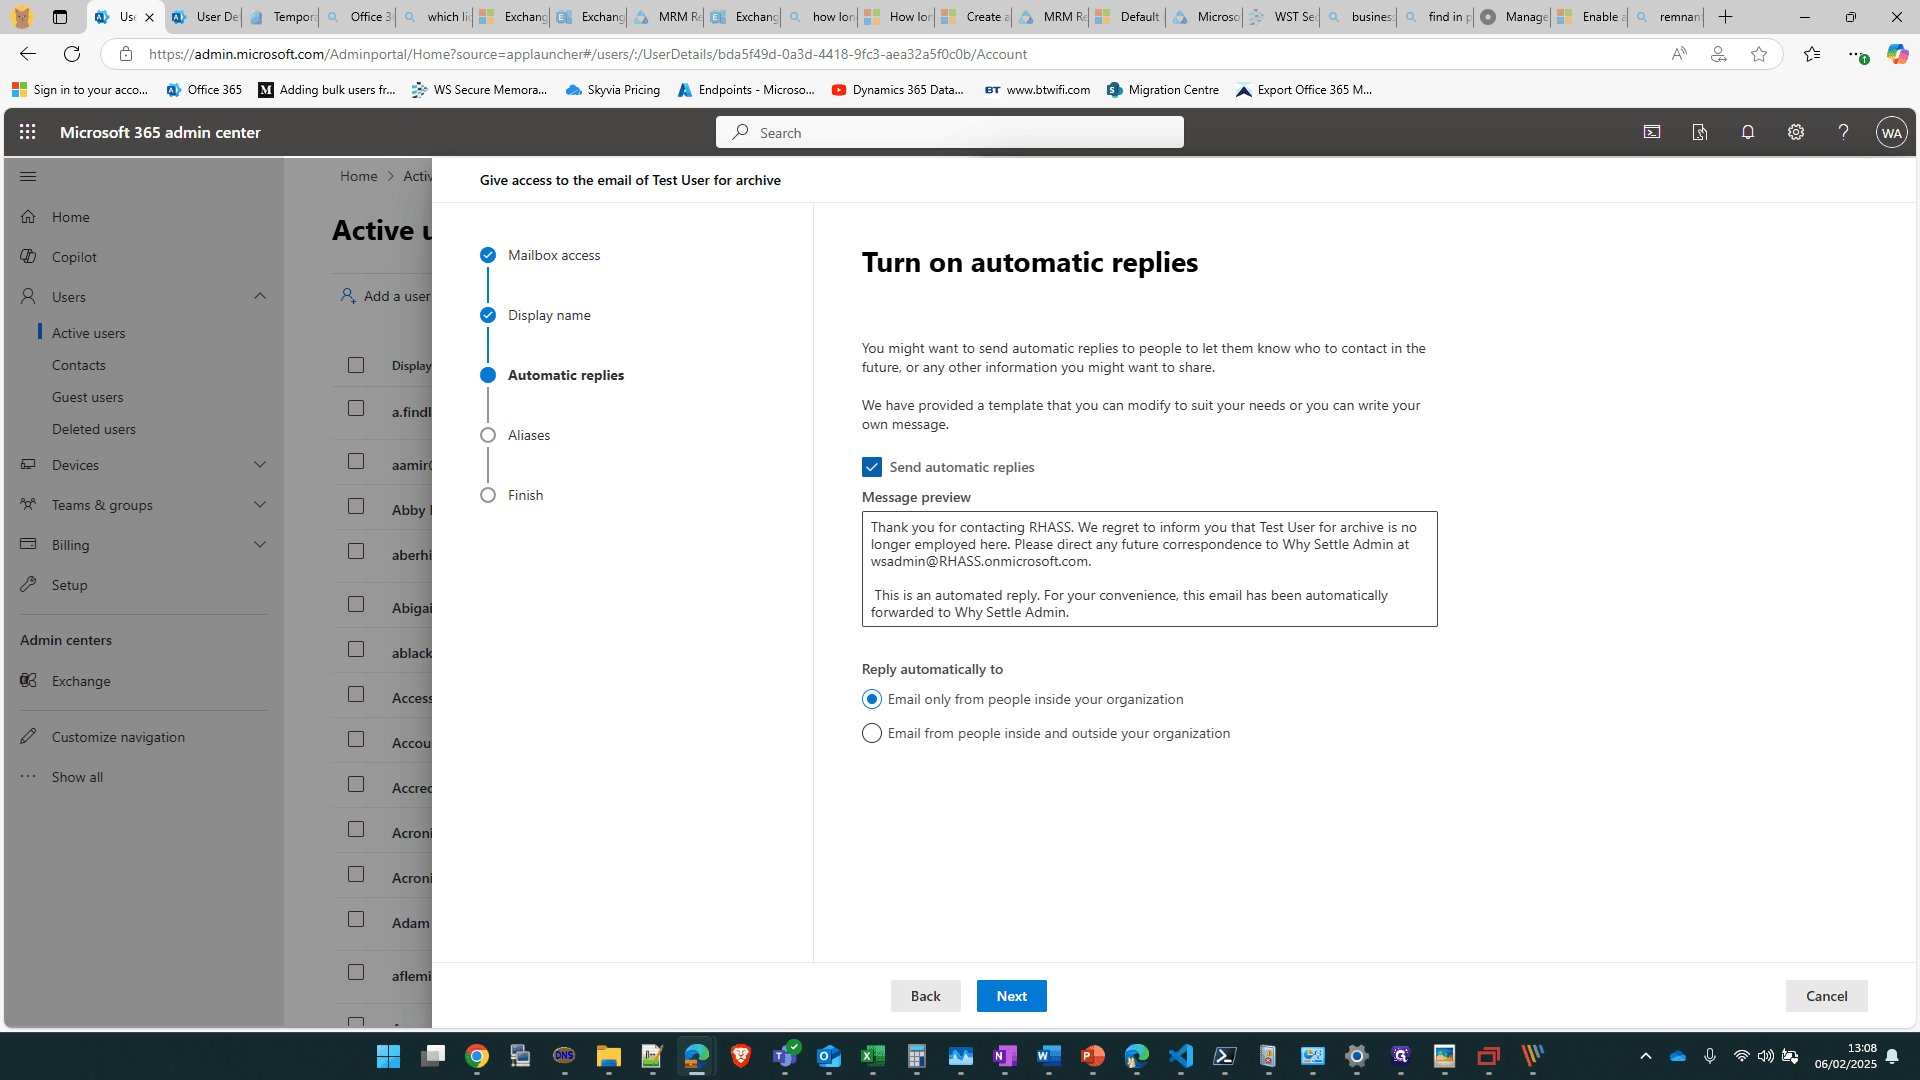Expand the Billing nav section

(260, 545)
